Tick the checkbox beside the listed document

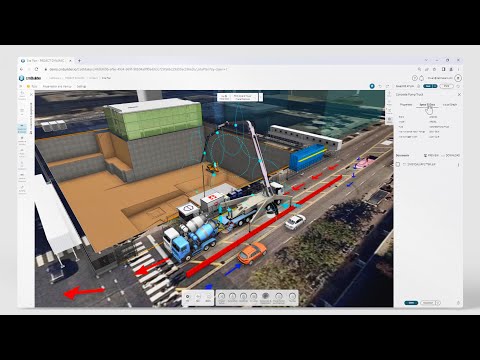coord(398,164)
